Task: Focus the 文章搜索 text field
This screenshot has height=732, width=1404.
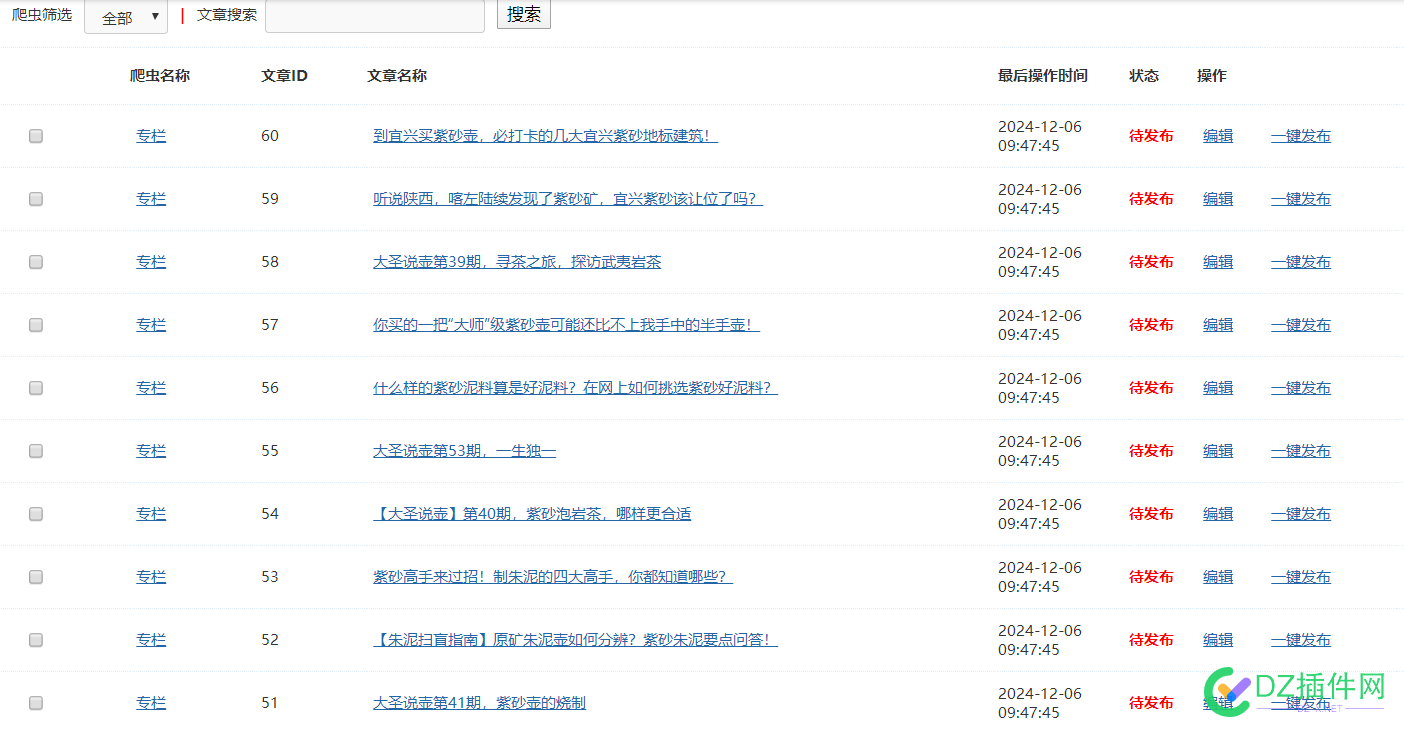Action: click(375, 16)
